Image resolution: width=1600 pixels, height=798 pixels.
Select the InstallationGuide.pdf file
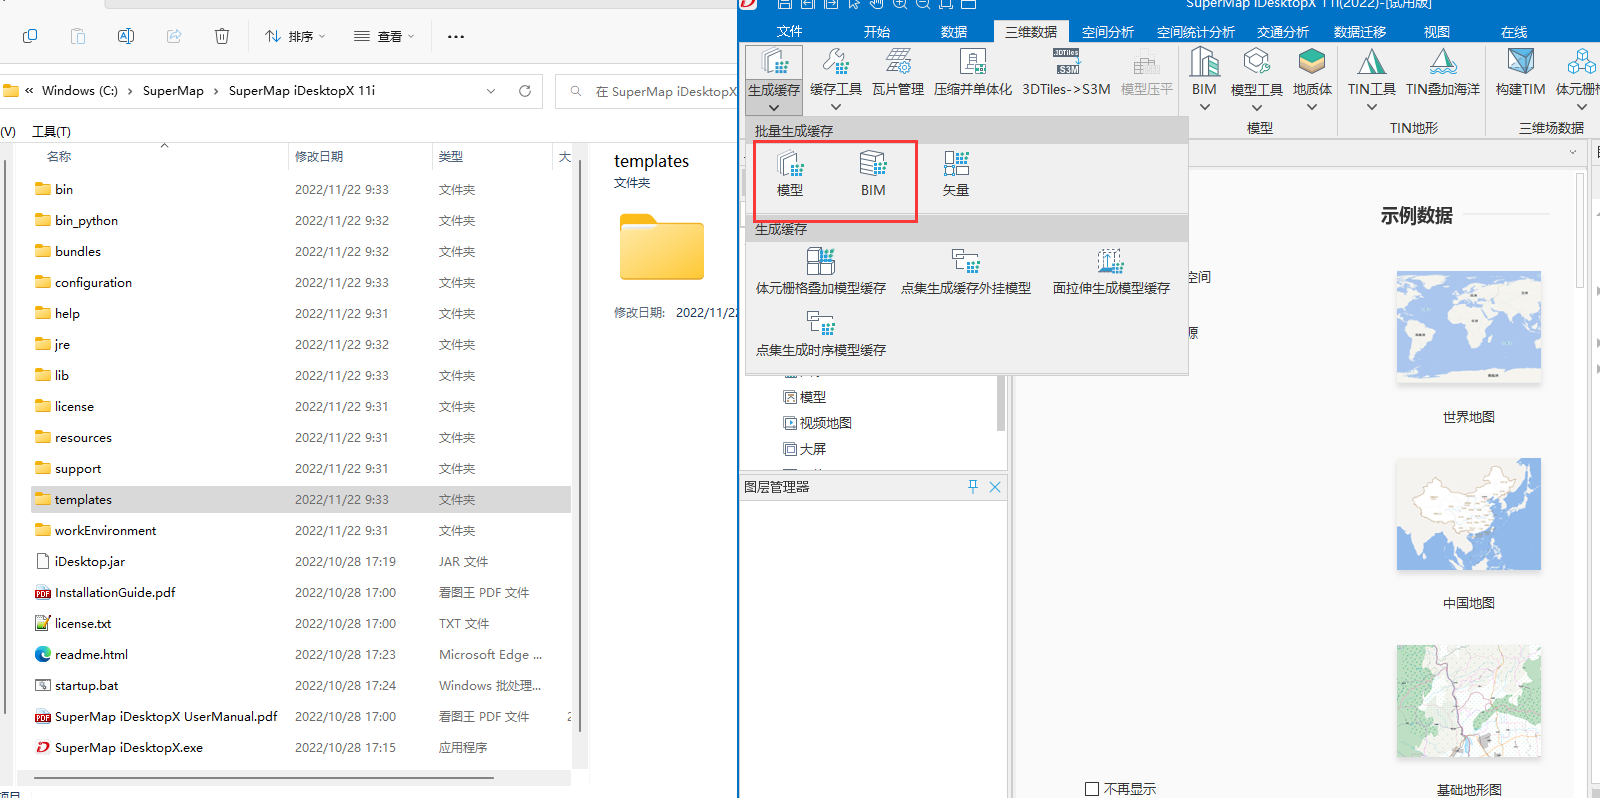pos(115,593)
